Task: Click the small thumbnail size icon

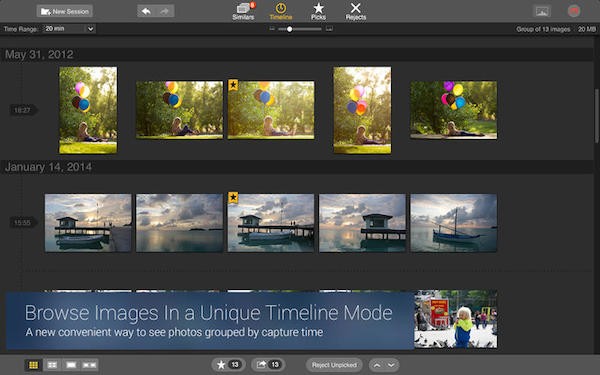Action: point(272,29)
